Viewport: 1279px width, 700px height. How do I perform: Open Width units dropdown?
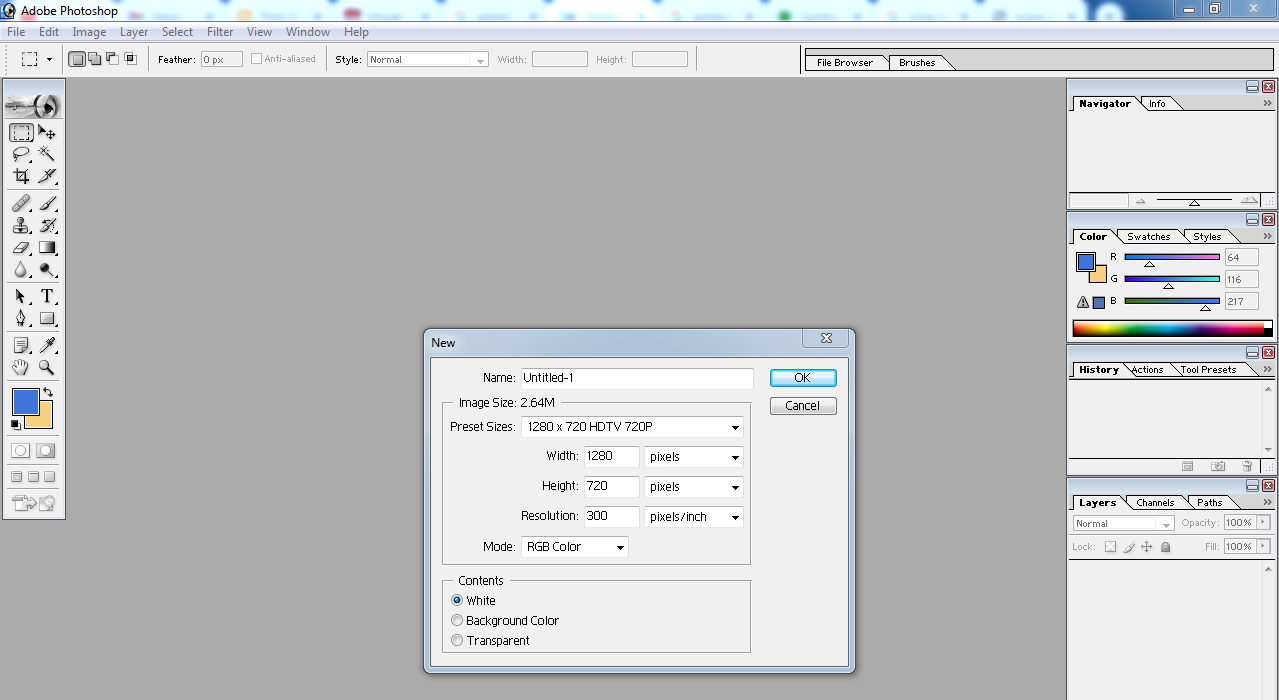[x=694, y=457]
